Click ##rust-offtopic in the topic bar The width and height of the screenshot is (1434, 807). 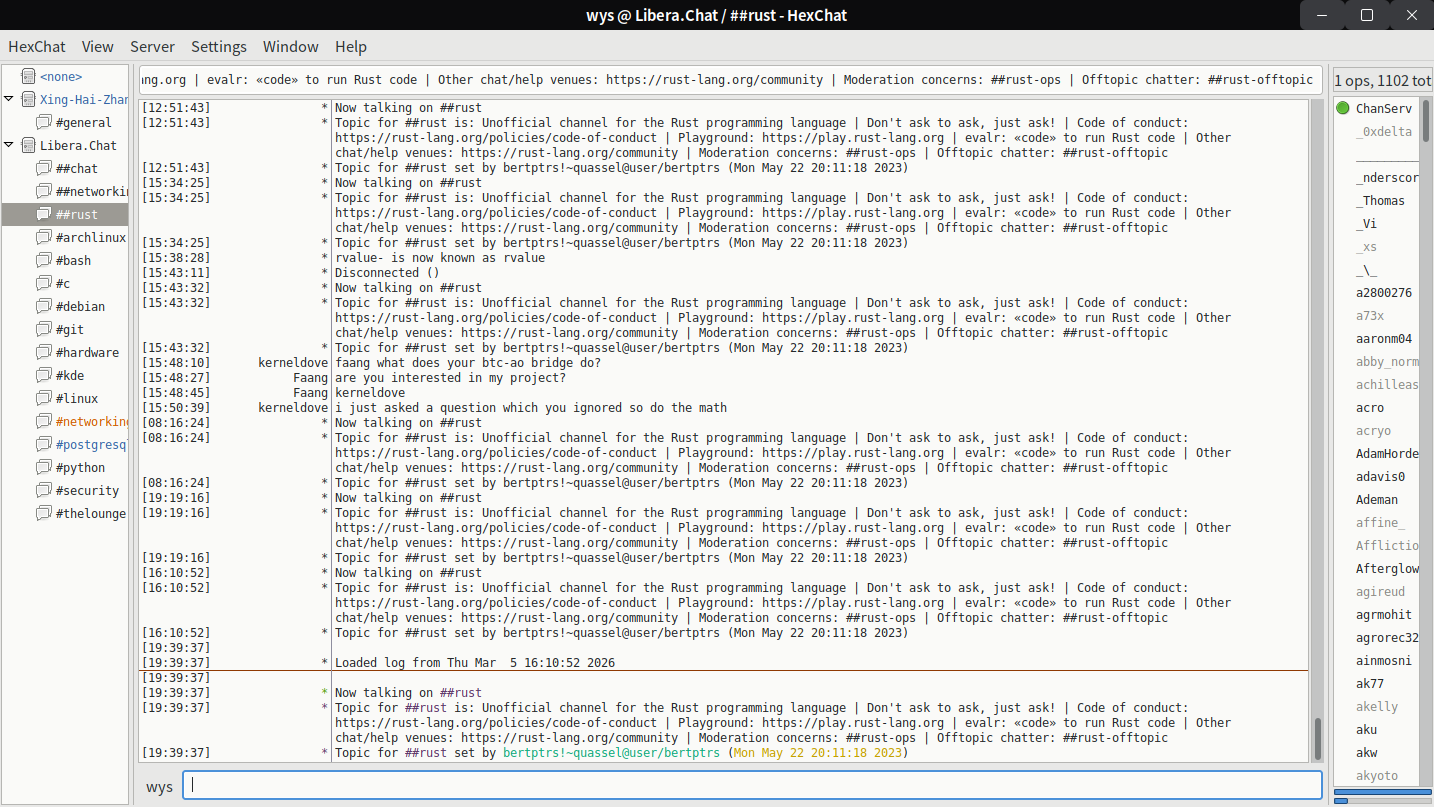click(1260, 80)
